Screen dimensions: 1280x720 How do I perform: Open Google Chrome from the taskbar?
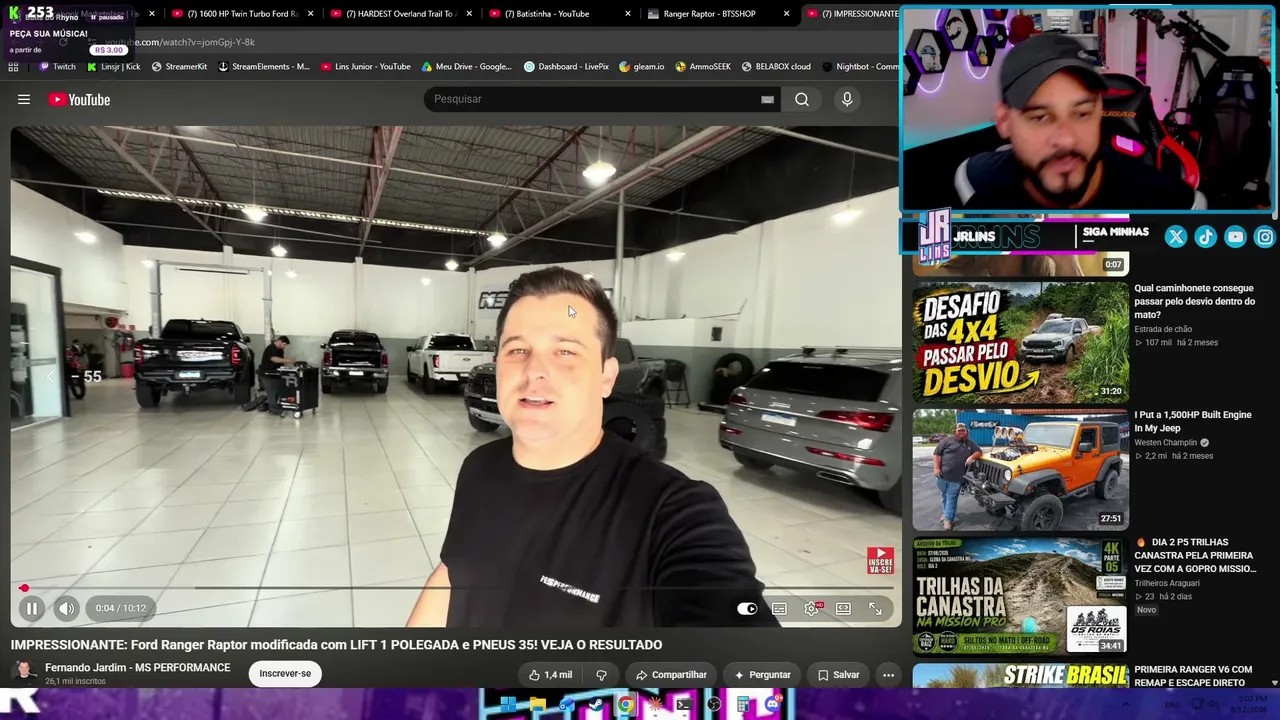(625, 705)
